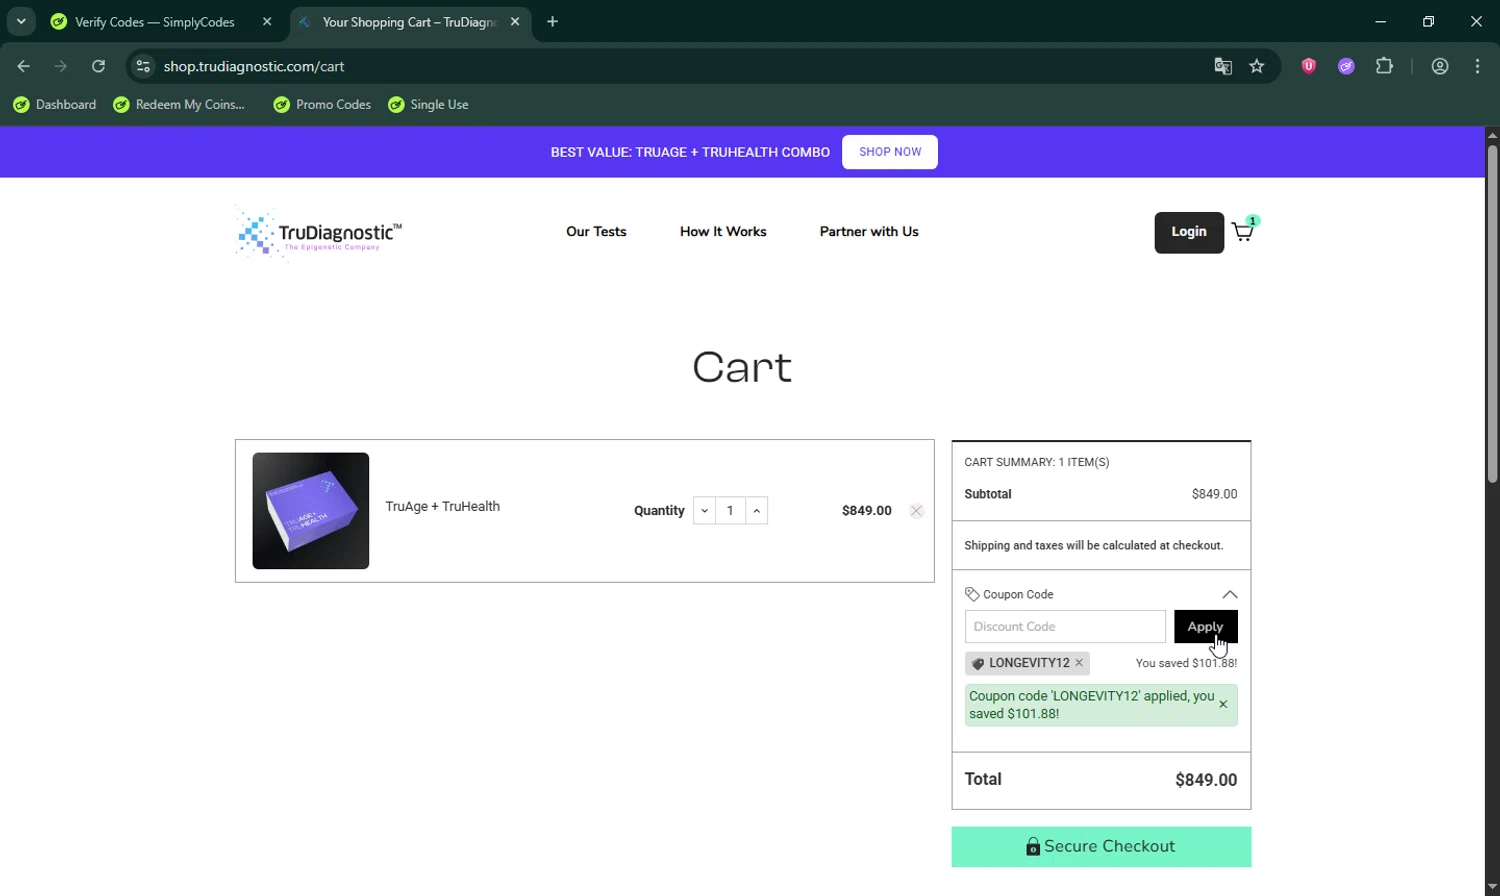Open Partner with Us page
The height and width of the screenshot is (896, 1500).
pos(869,231)
